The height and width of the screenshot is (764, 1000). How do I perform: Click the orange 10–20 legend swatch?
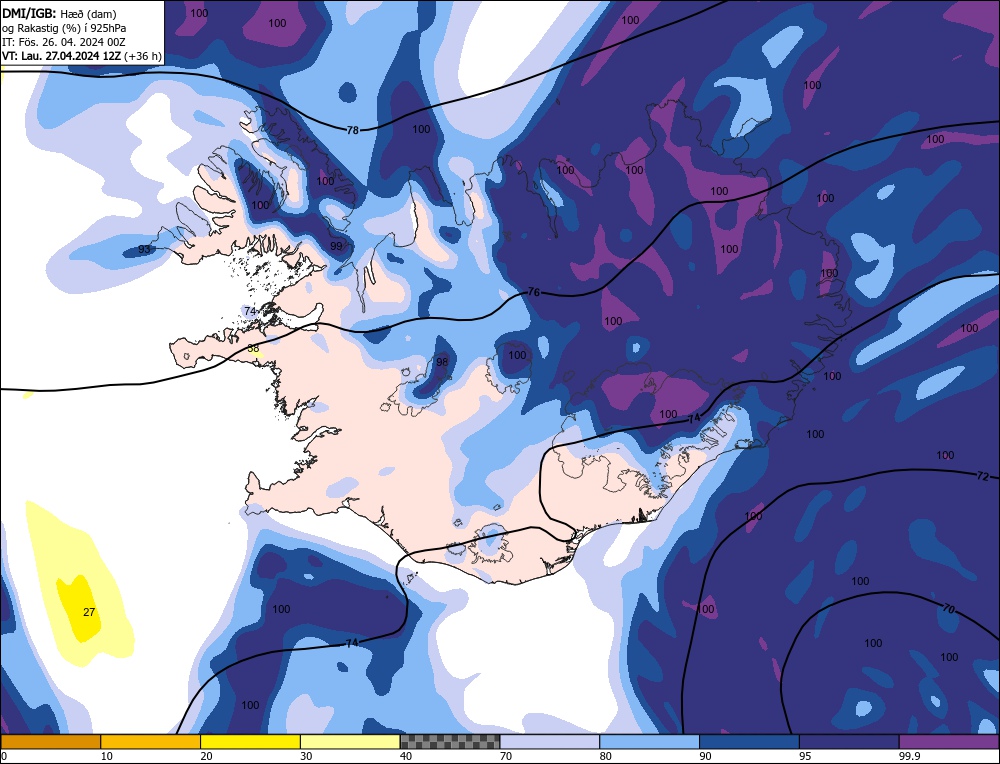pyautogui.click(x=151, y=742)
